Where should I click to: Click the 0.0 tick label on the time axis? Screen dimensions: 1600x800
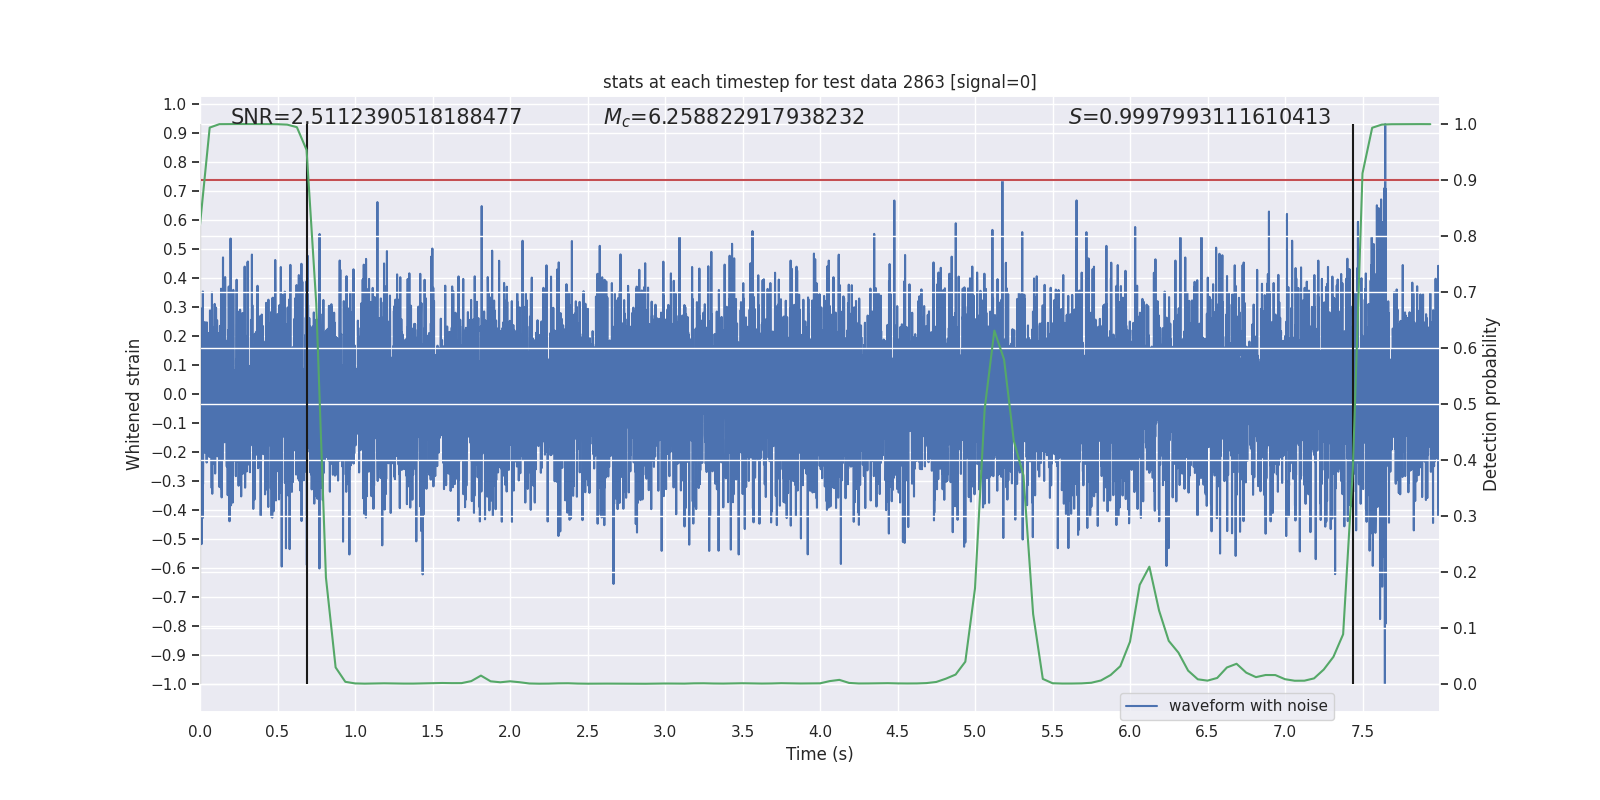click(x=200, y=731)
